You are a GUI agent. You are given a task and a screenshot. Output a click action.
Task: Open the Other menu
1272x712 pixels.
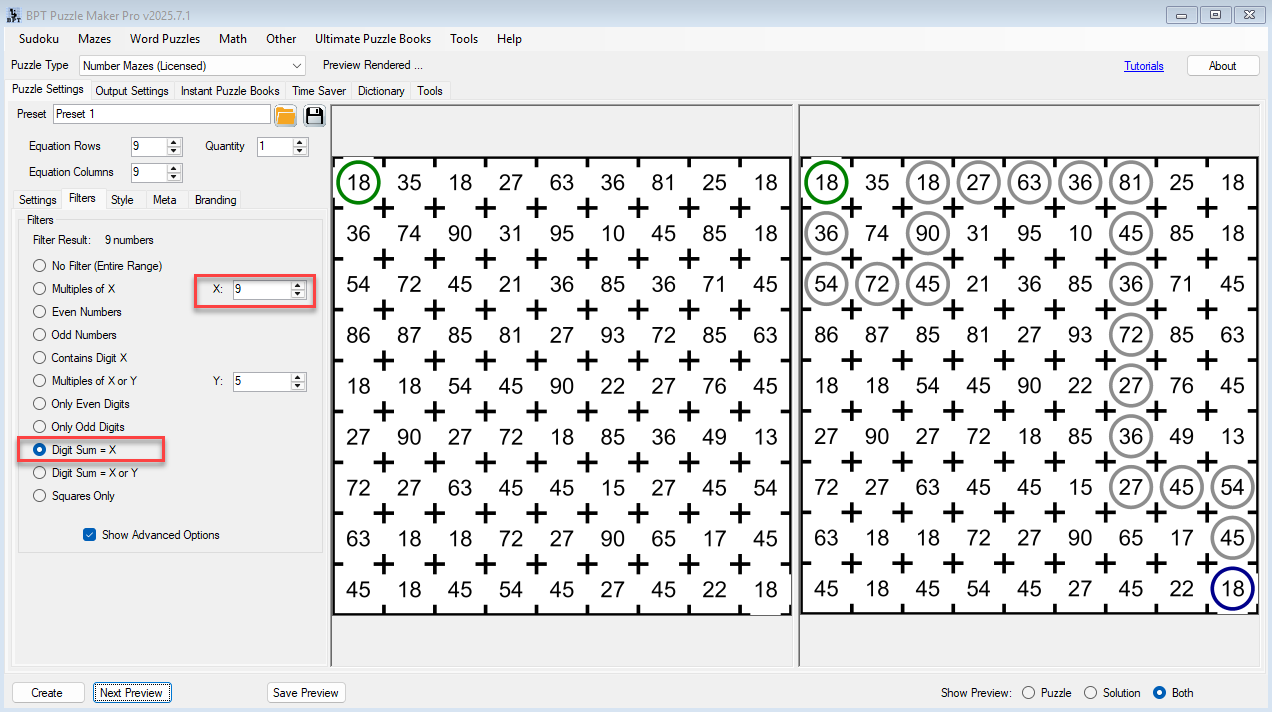click(x=281, y=39)
